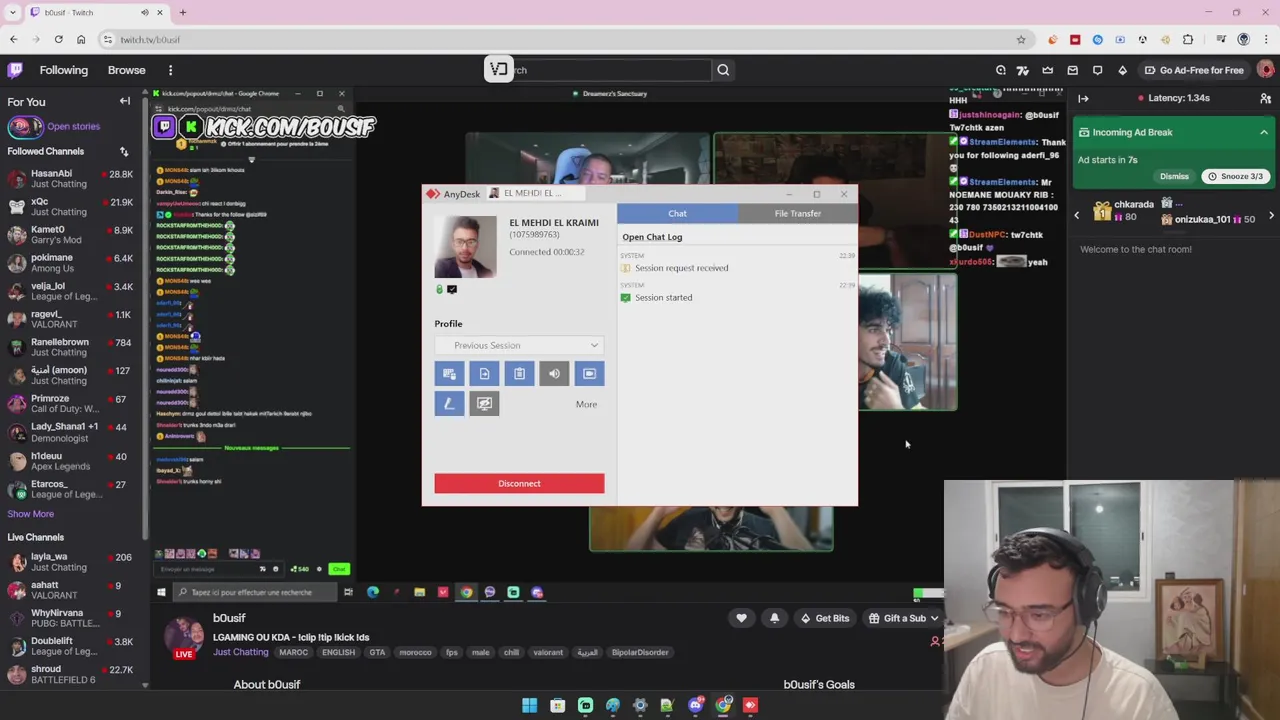Click Get Bits button under stream
This screenshot has width=1280, height=720.
click(x=825, y=618)
